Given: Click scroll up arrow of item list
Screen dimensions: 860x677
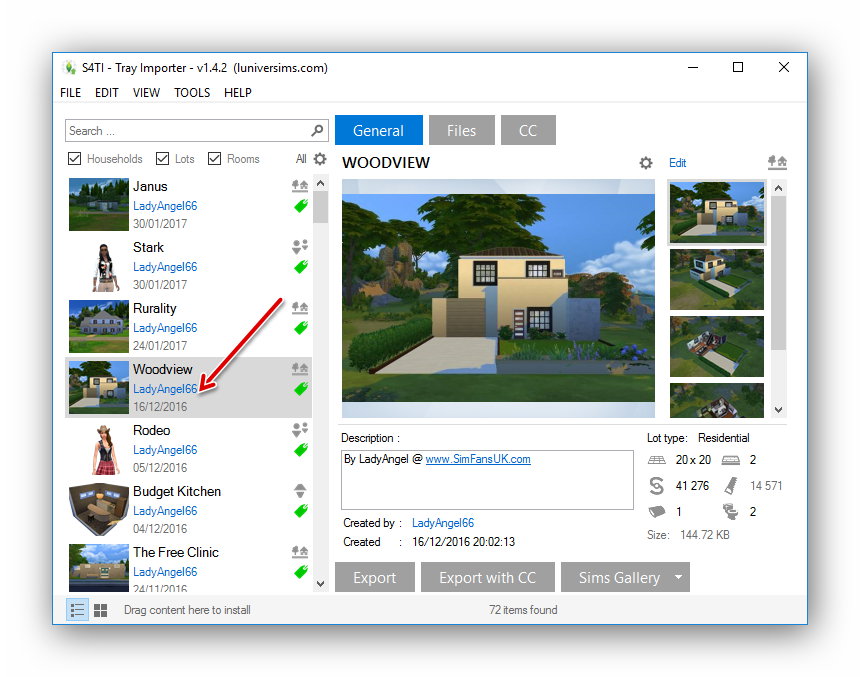Looking at the screenshot, I should pyautogui.click(x=321, y=183).
